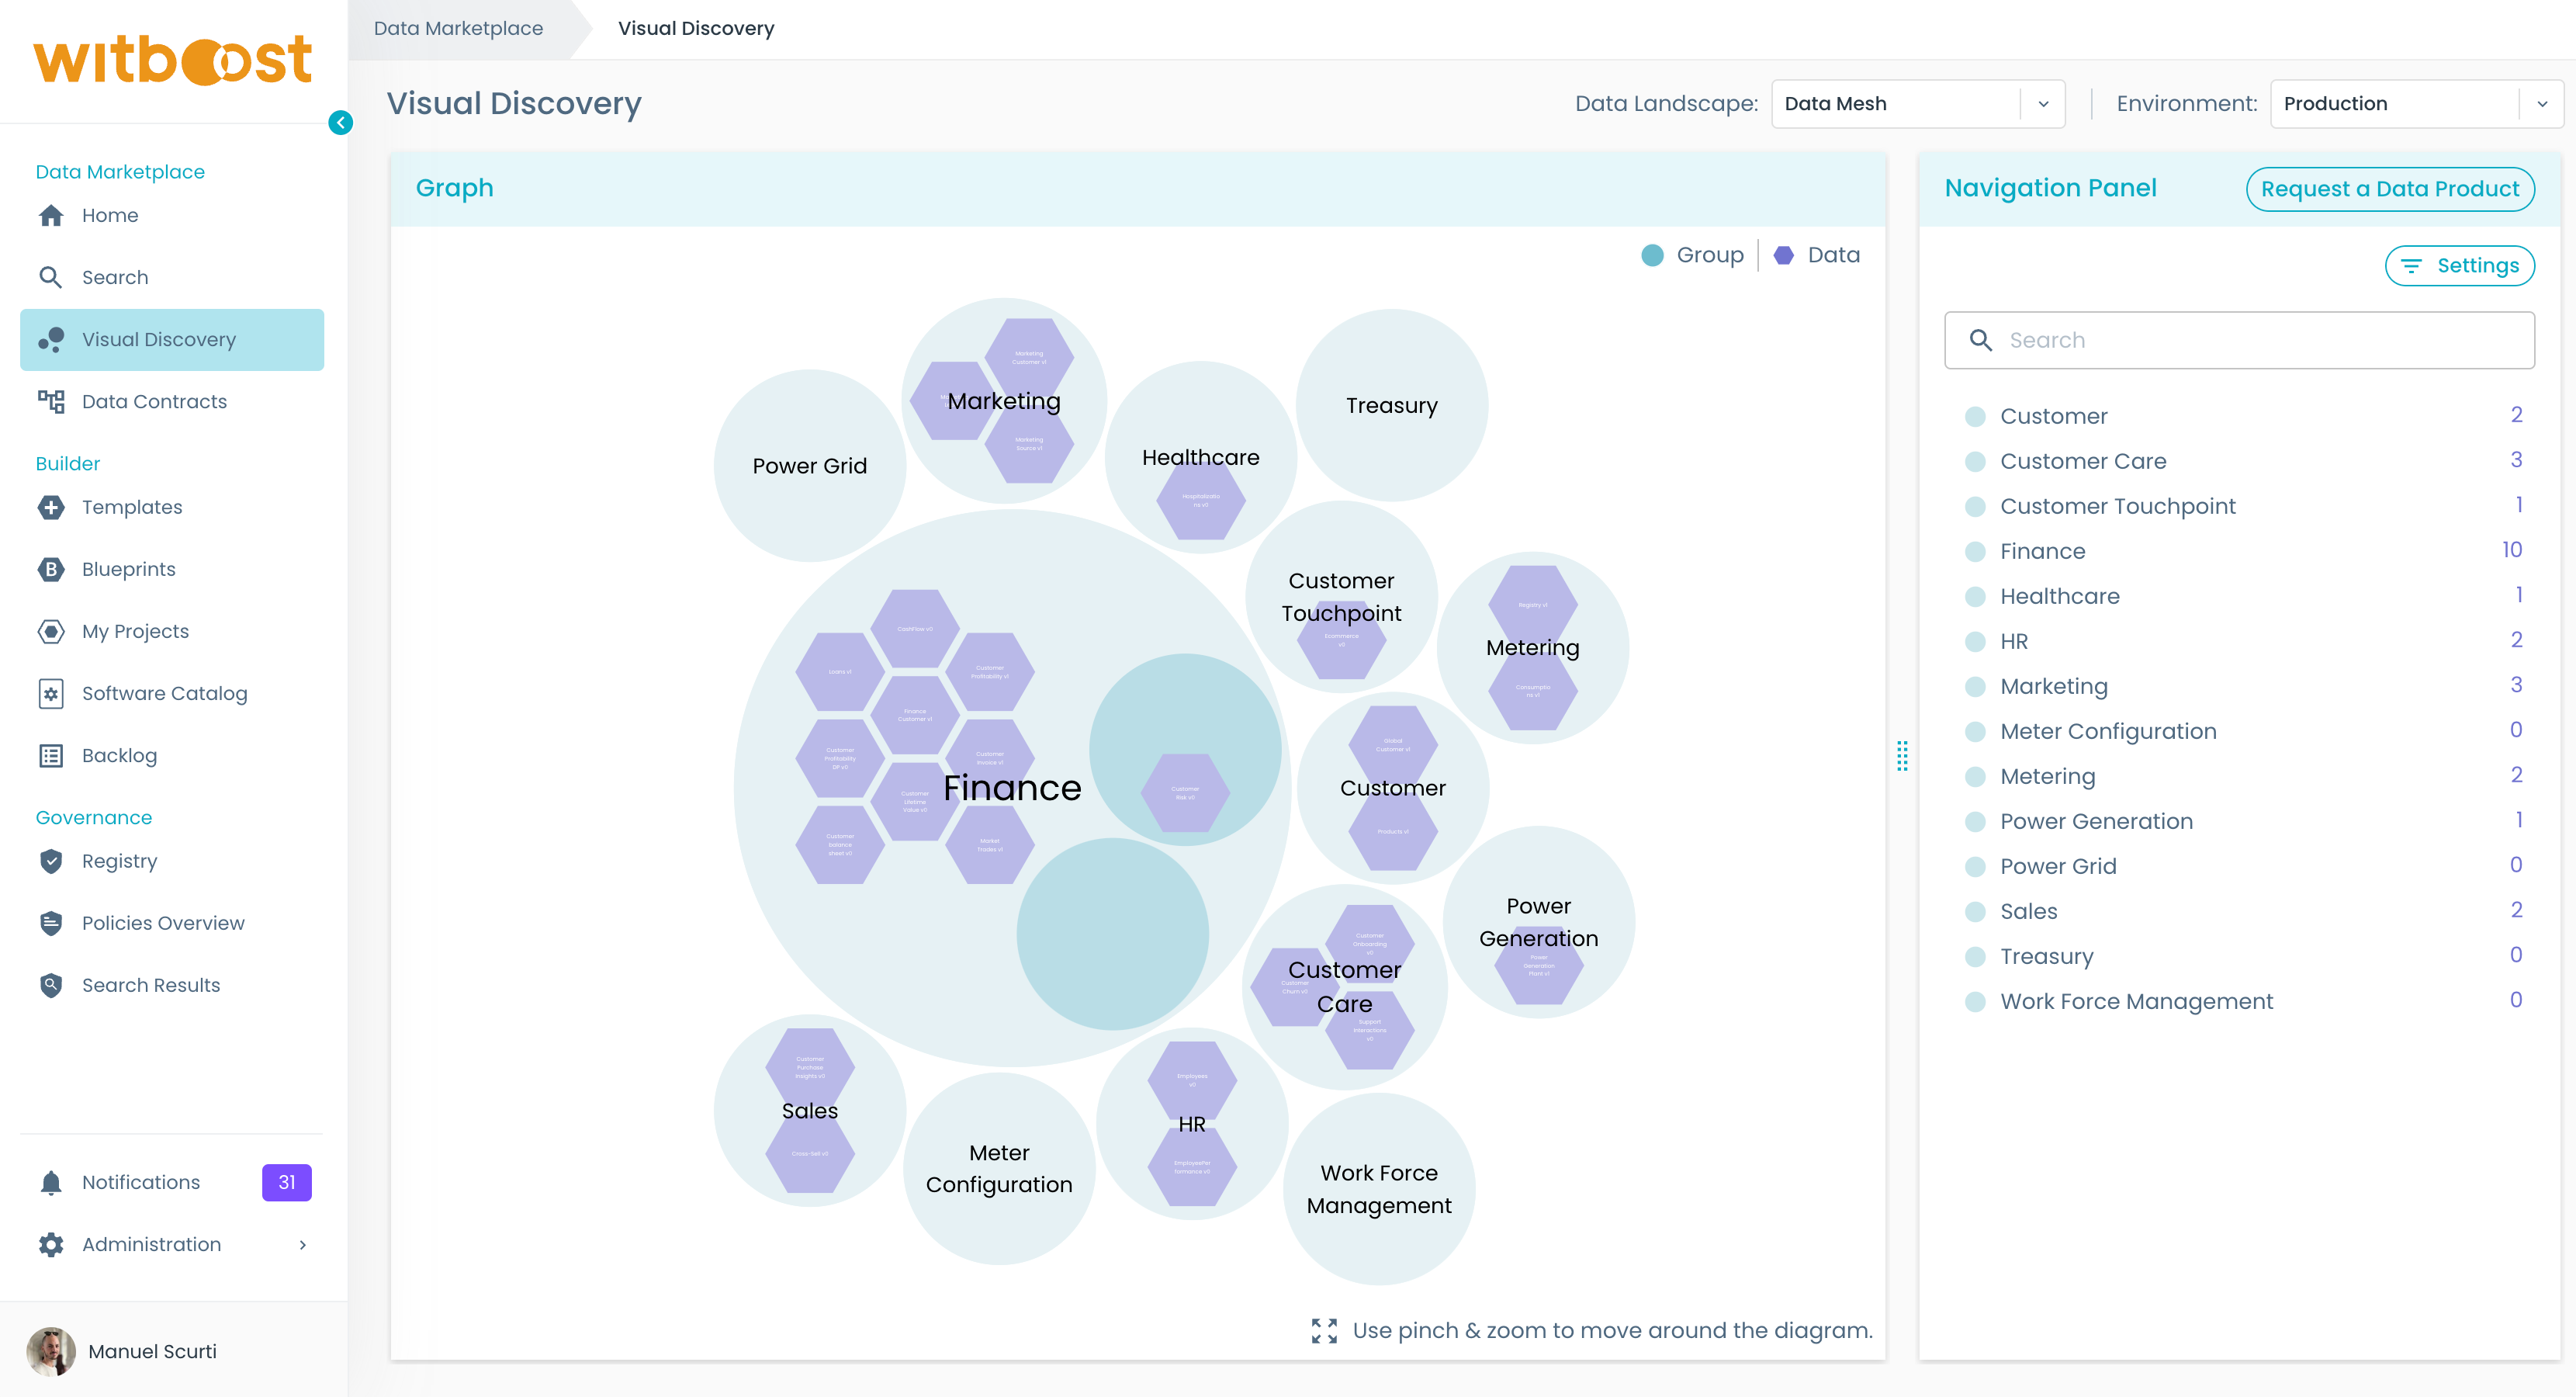
Task: Click the panel resize drag handle
Action: 1902,756
